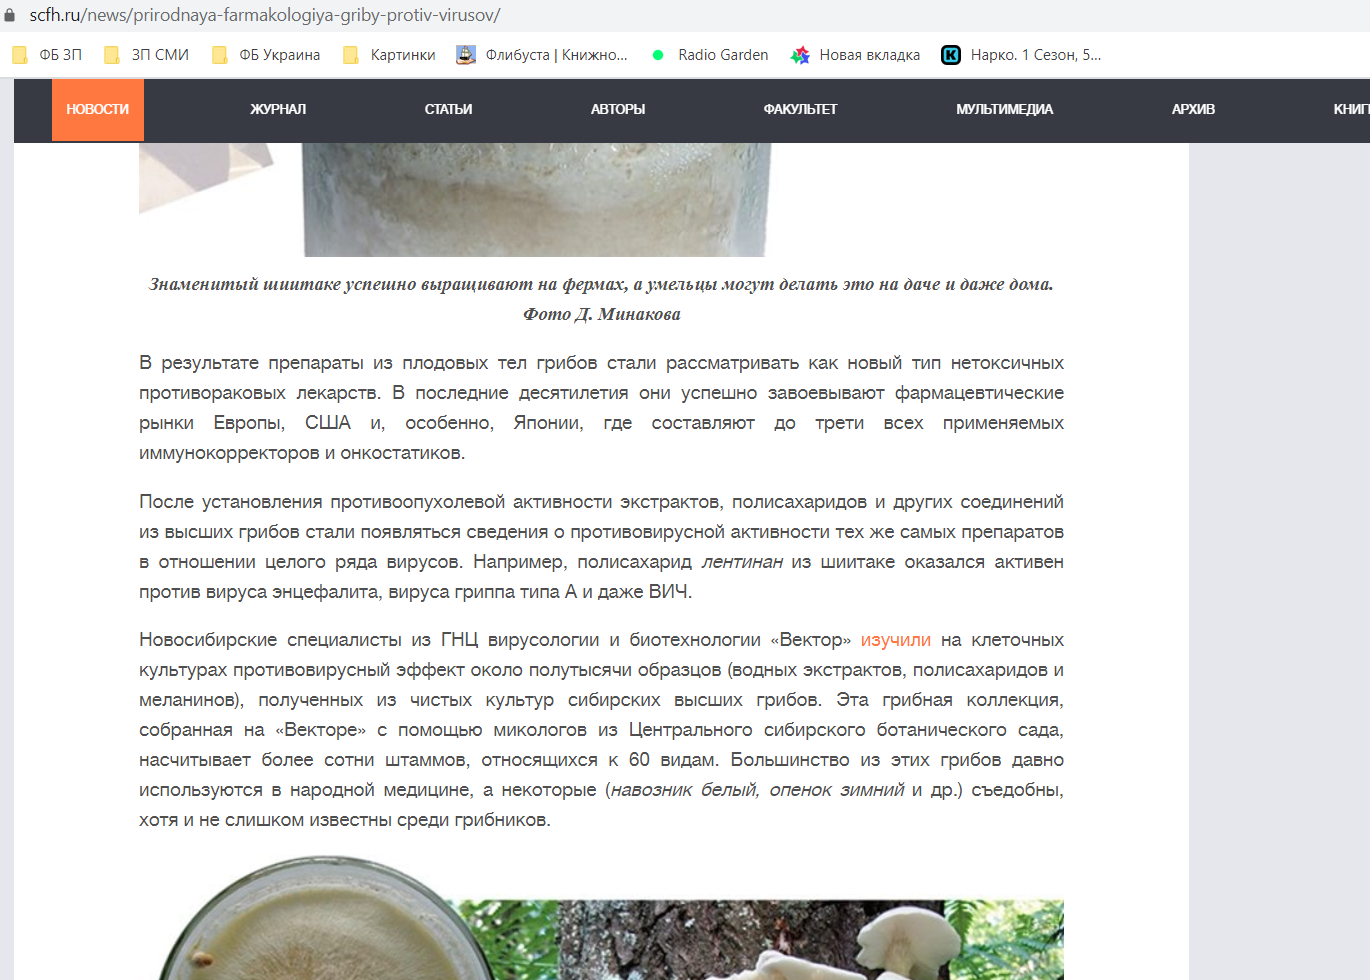Image resolution: width=1370 pixels, height=980 pixels.
Task: Follow the orange изучили hyperlink
Action: [x=895, y=640]
